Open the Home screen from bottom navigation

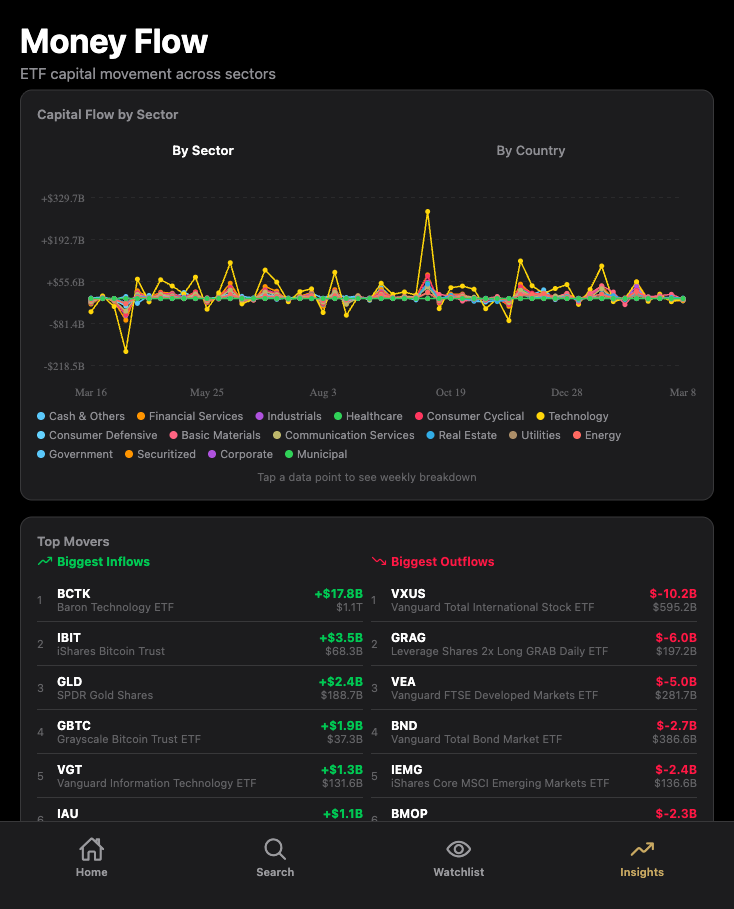click(x=91, y=856)
